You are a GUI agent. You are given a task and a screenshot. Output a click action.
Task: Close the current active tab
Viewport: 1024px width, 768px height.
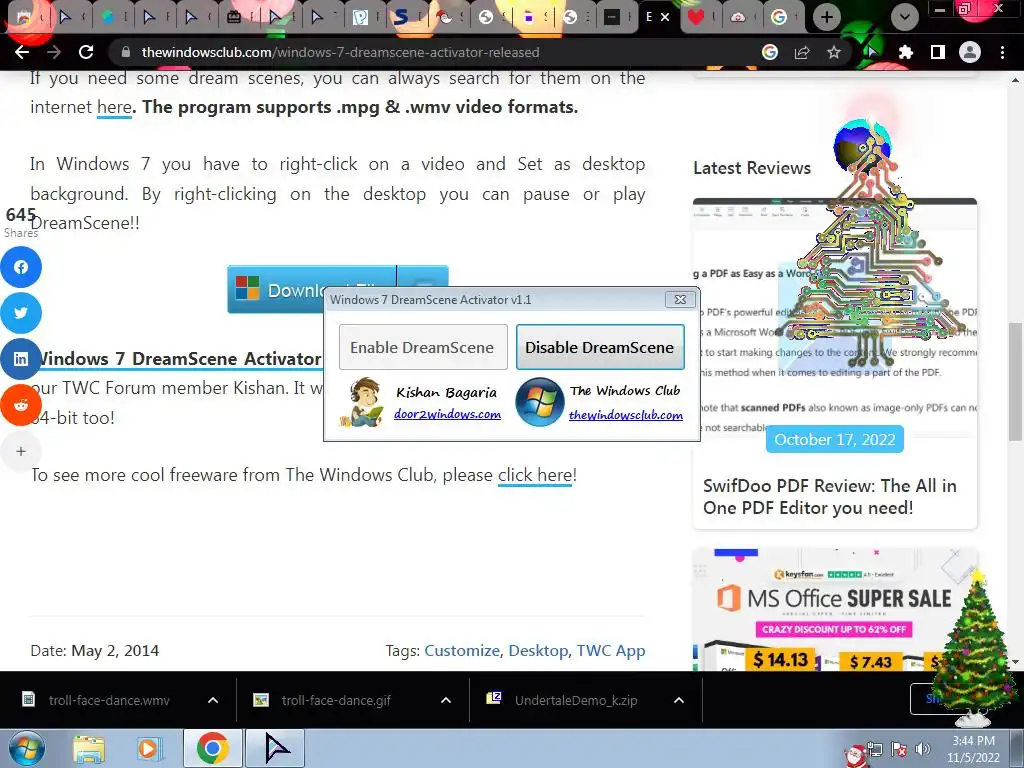pyautogui.click(x=665, y=17)
